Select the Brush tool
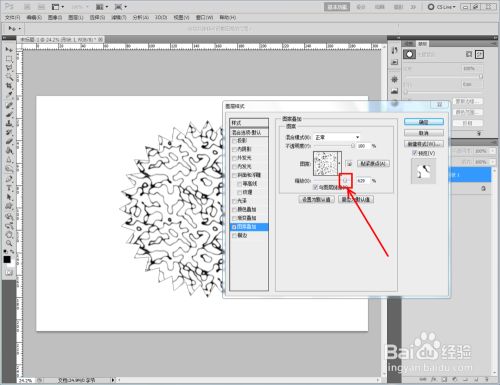This screenshot has width=500, height=385. click(9, 115)
